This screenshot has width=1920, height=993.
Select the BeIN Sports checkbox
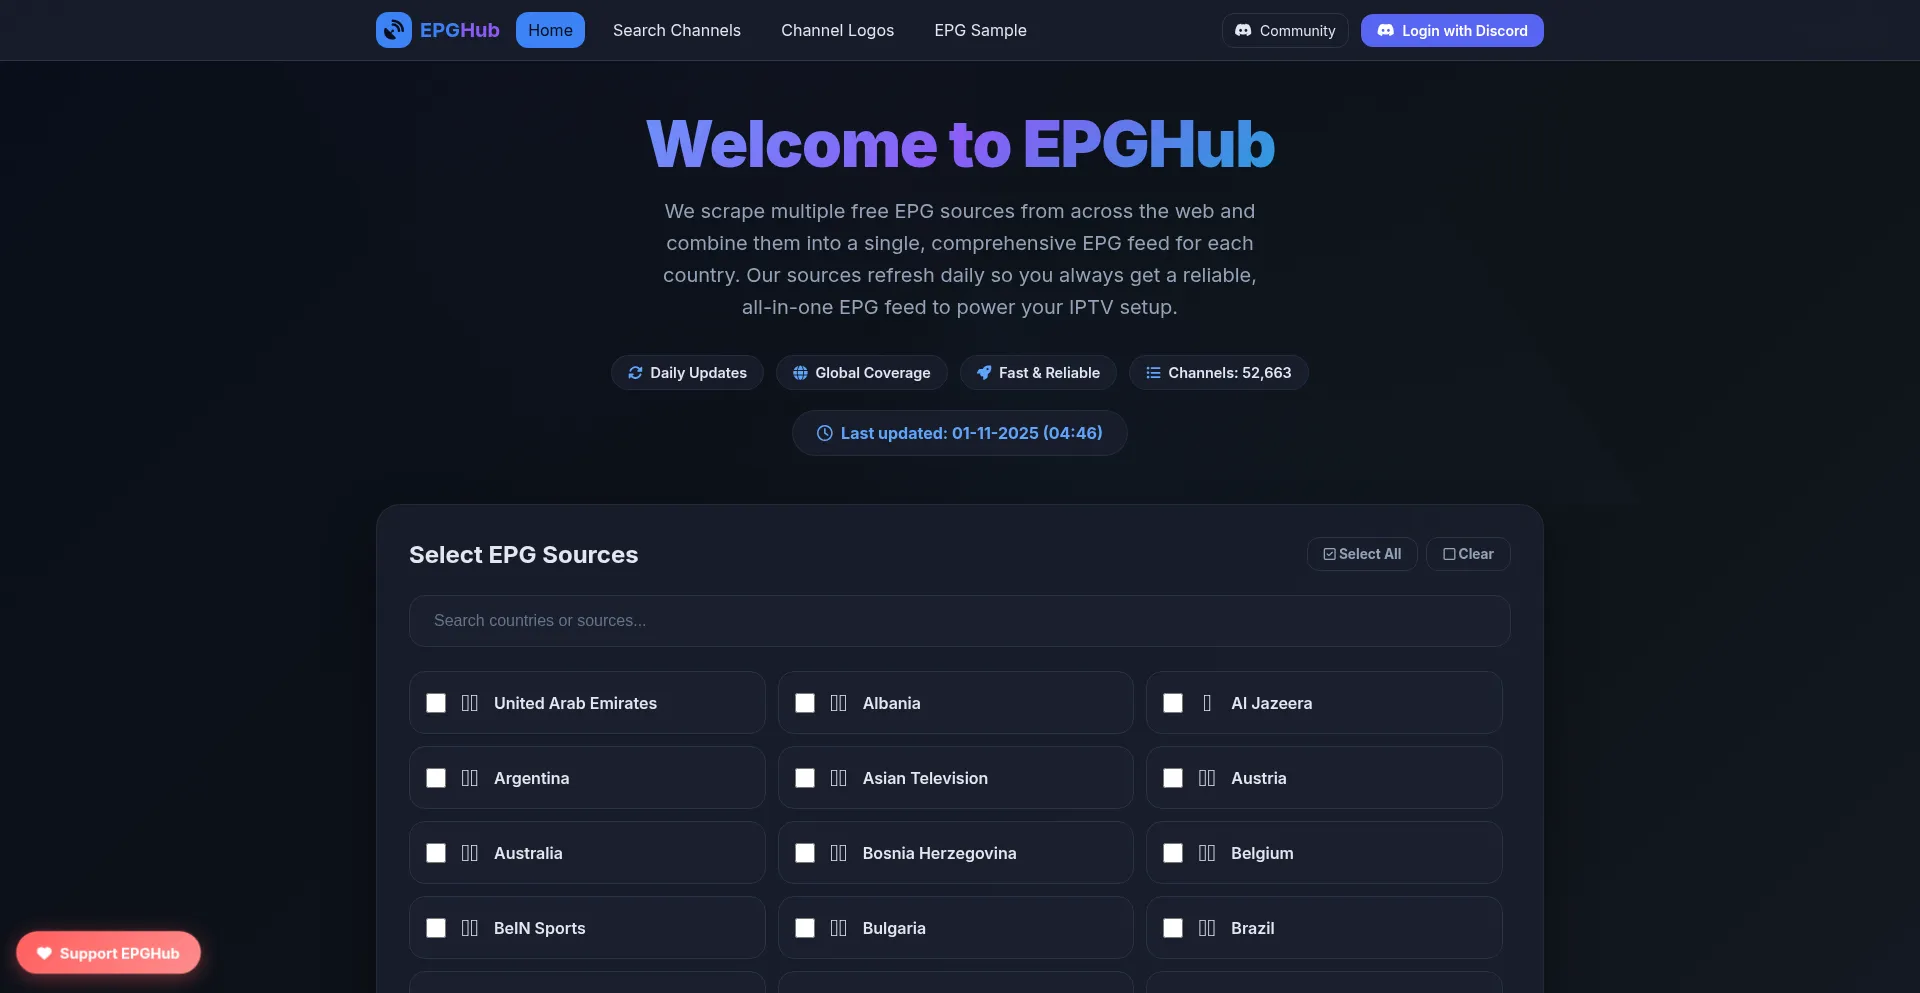click(436, 928)
